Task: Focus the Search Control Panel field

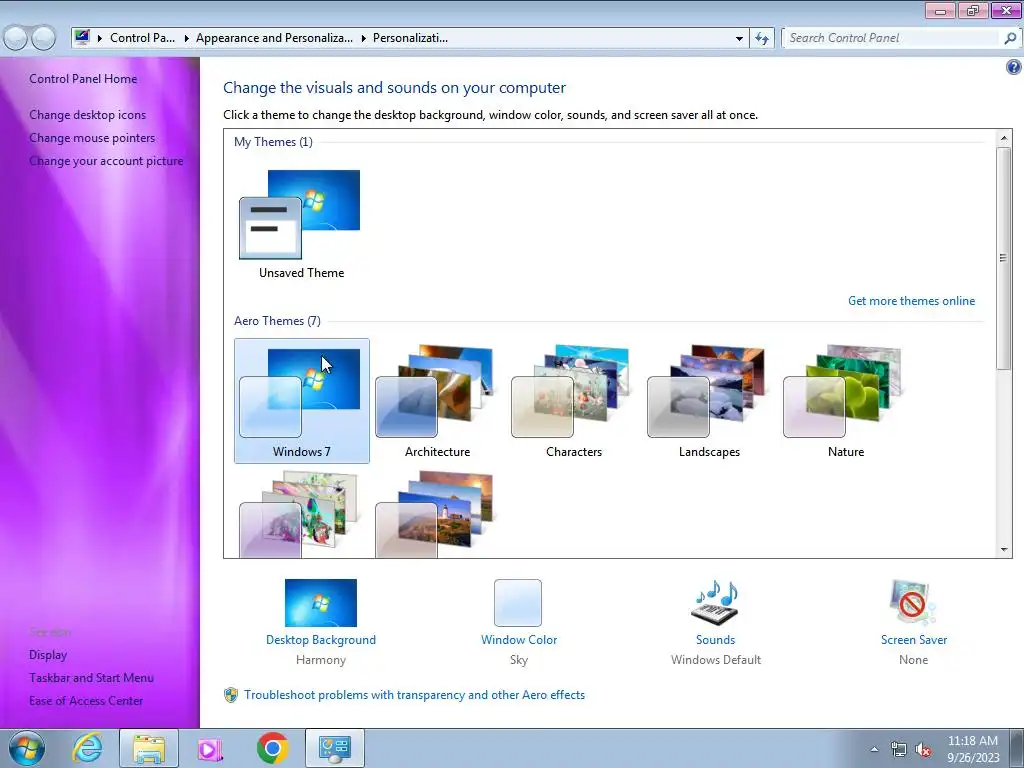Action: 892,38
